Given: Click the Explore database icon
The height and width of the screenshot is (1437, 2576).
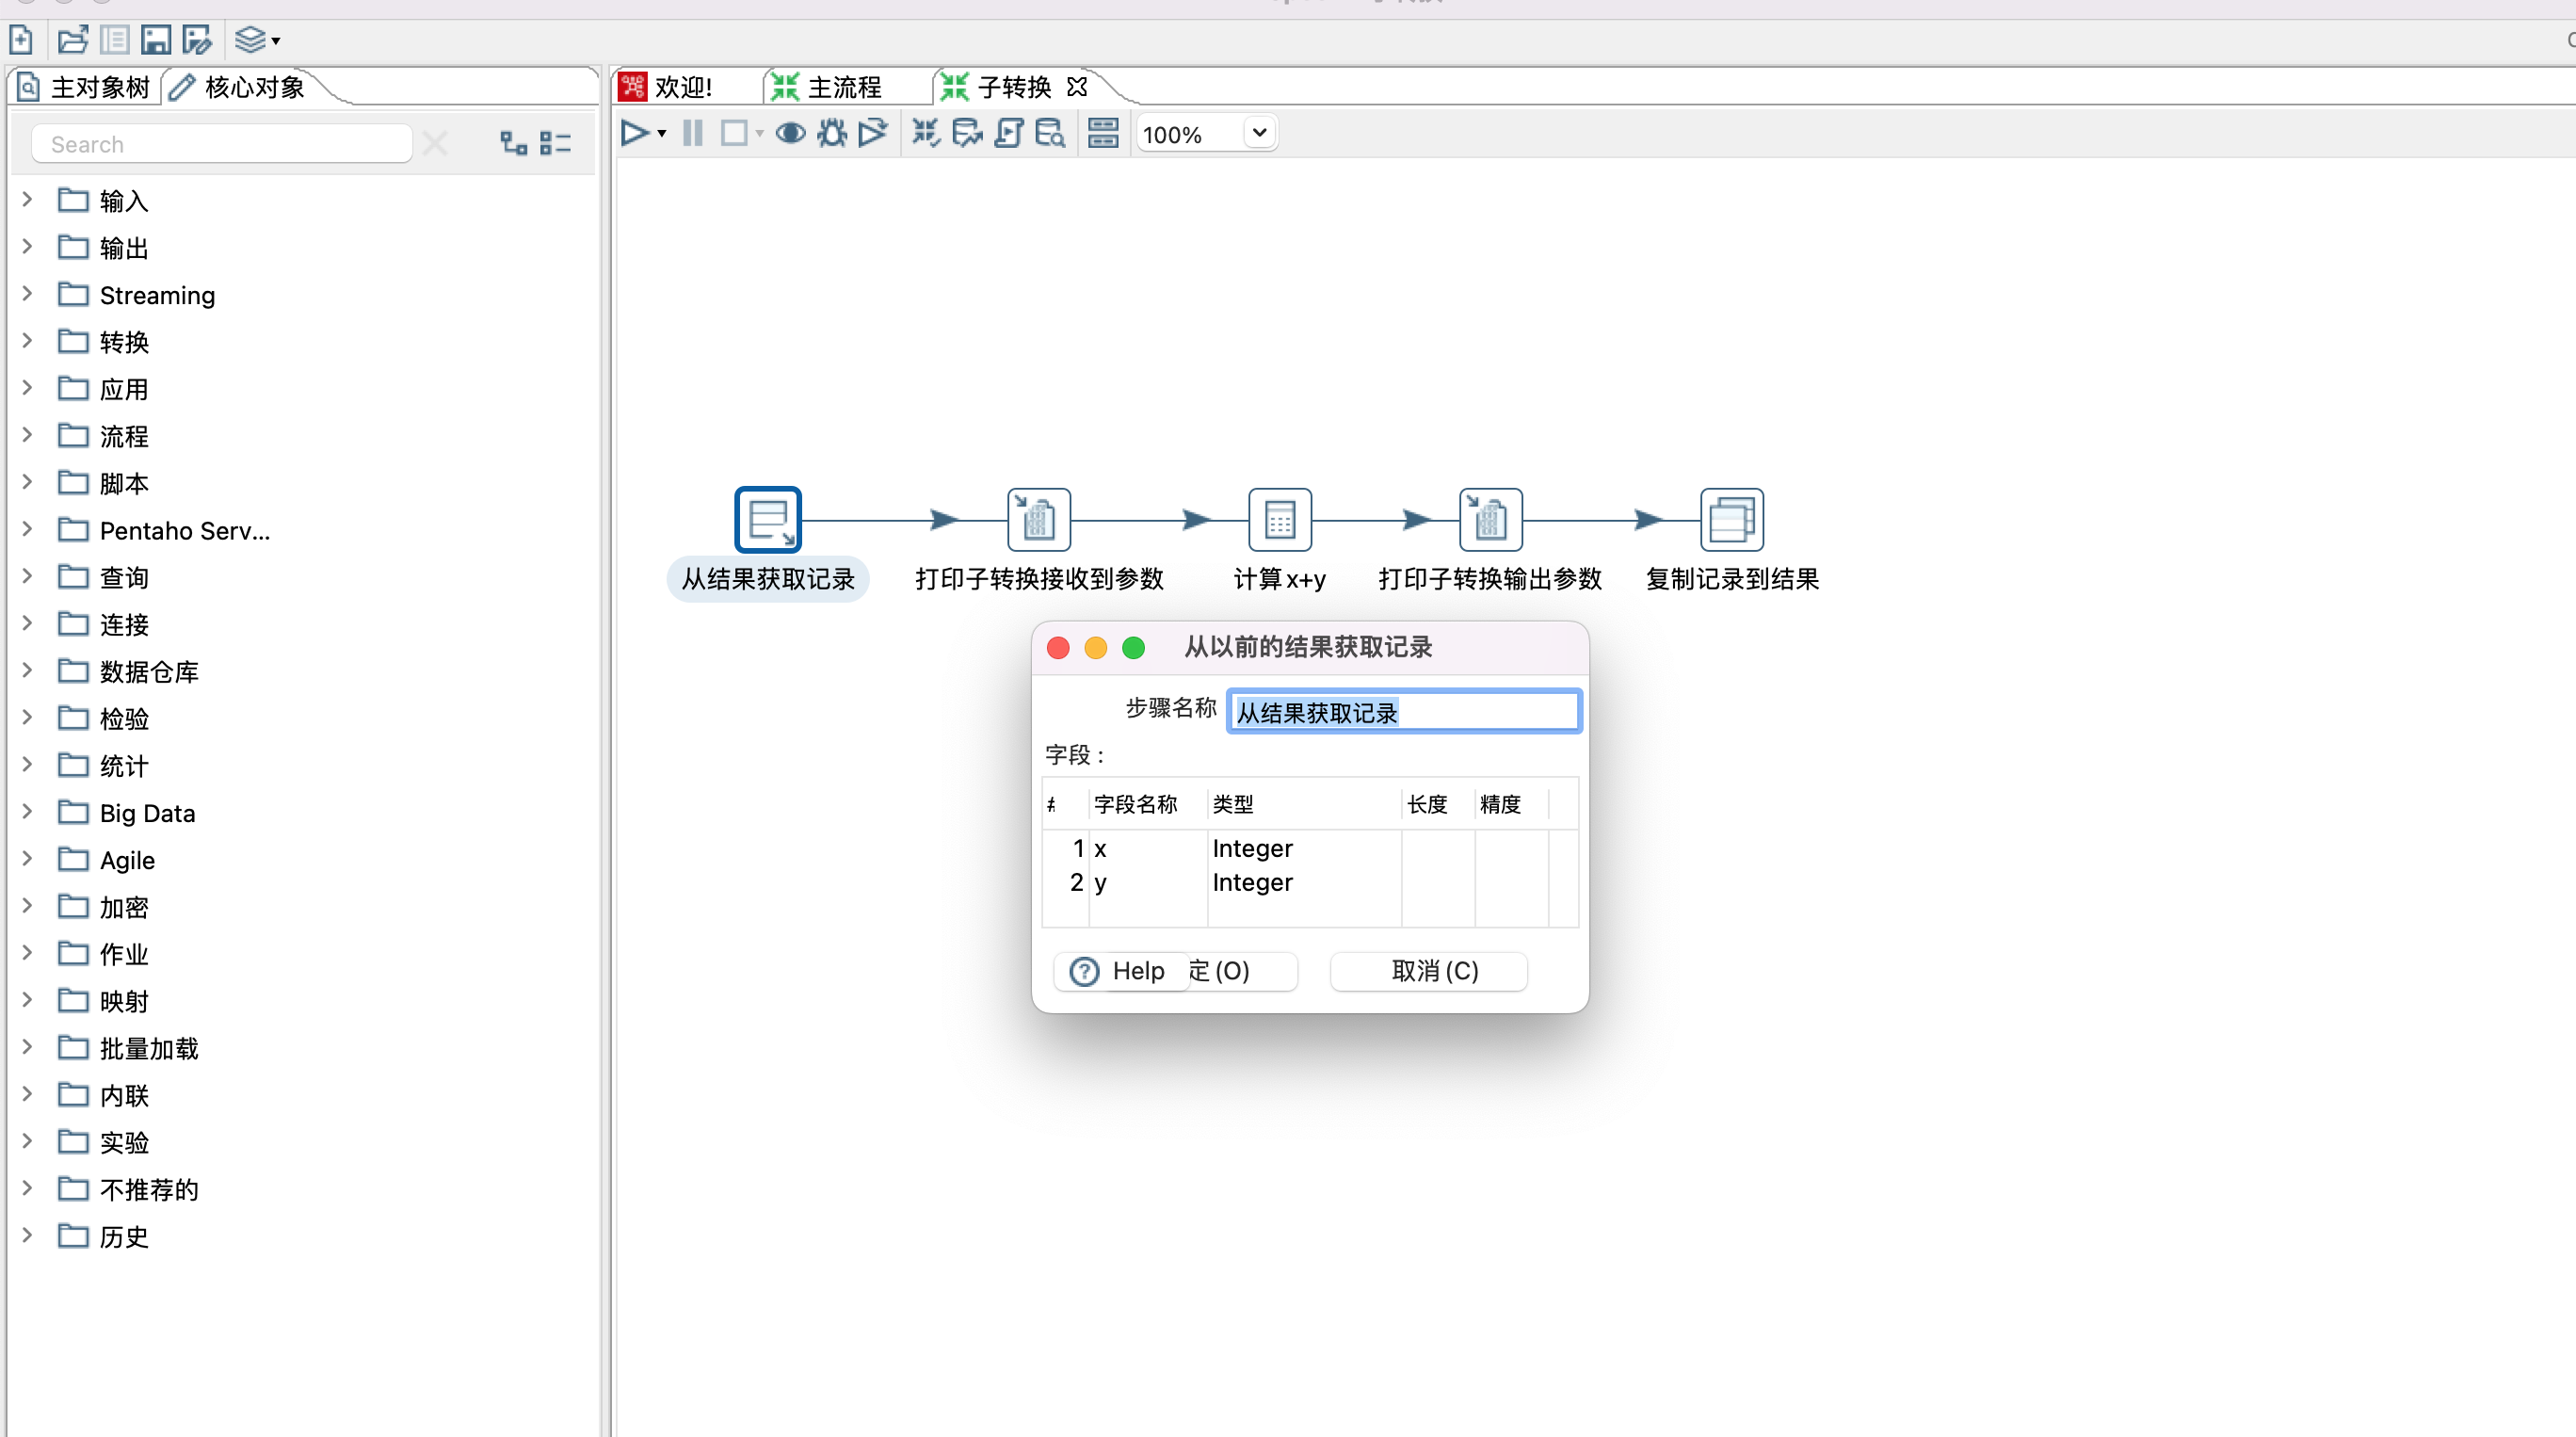Looking at the screenshot, I should click(1049, 133).
